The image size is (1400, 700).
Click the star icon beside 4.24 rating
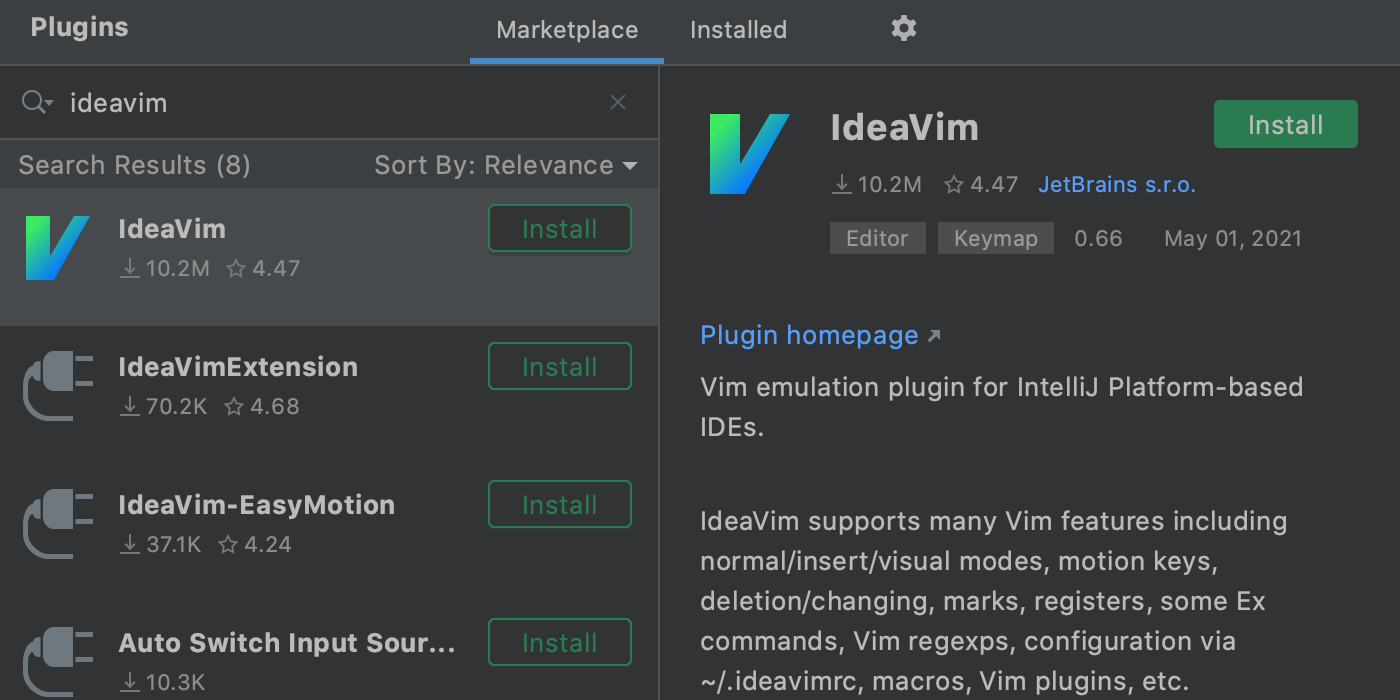pyautogui.click(x=228, y=544)
